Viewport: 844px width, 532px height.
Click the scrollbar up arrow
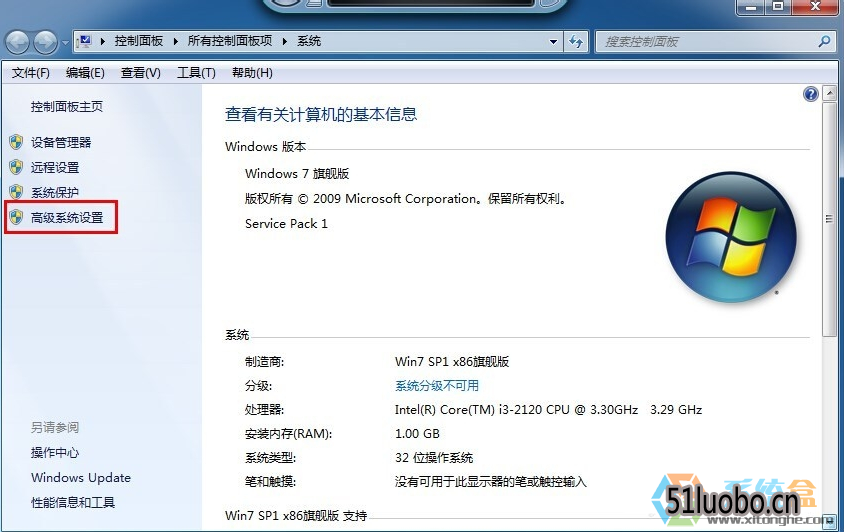829,93
